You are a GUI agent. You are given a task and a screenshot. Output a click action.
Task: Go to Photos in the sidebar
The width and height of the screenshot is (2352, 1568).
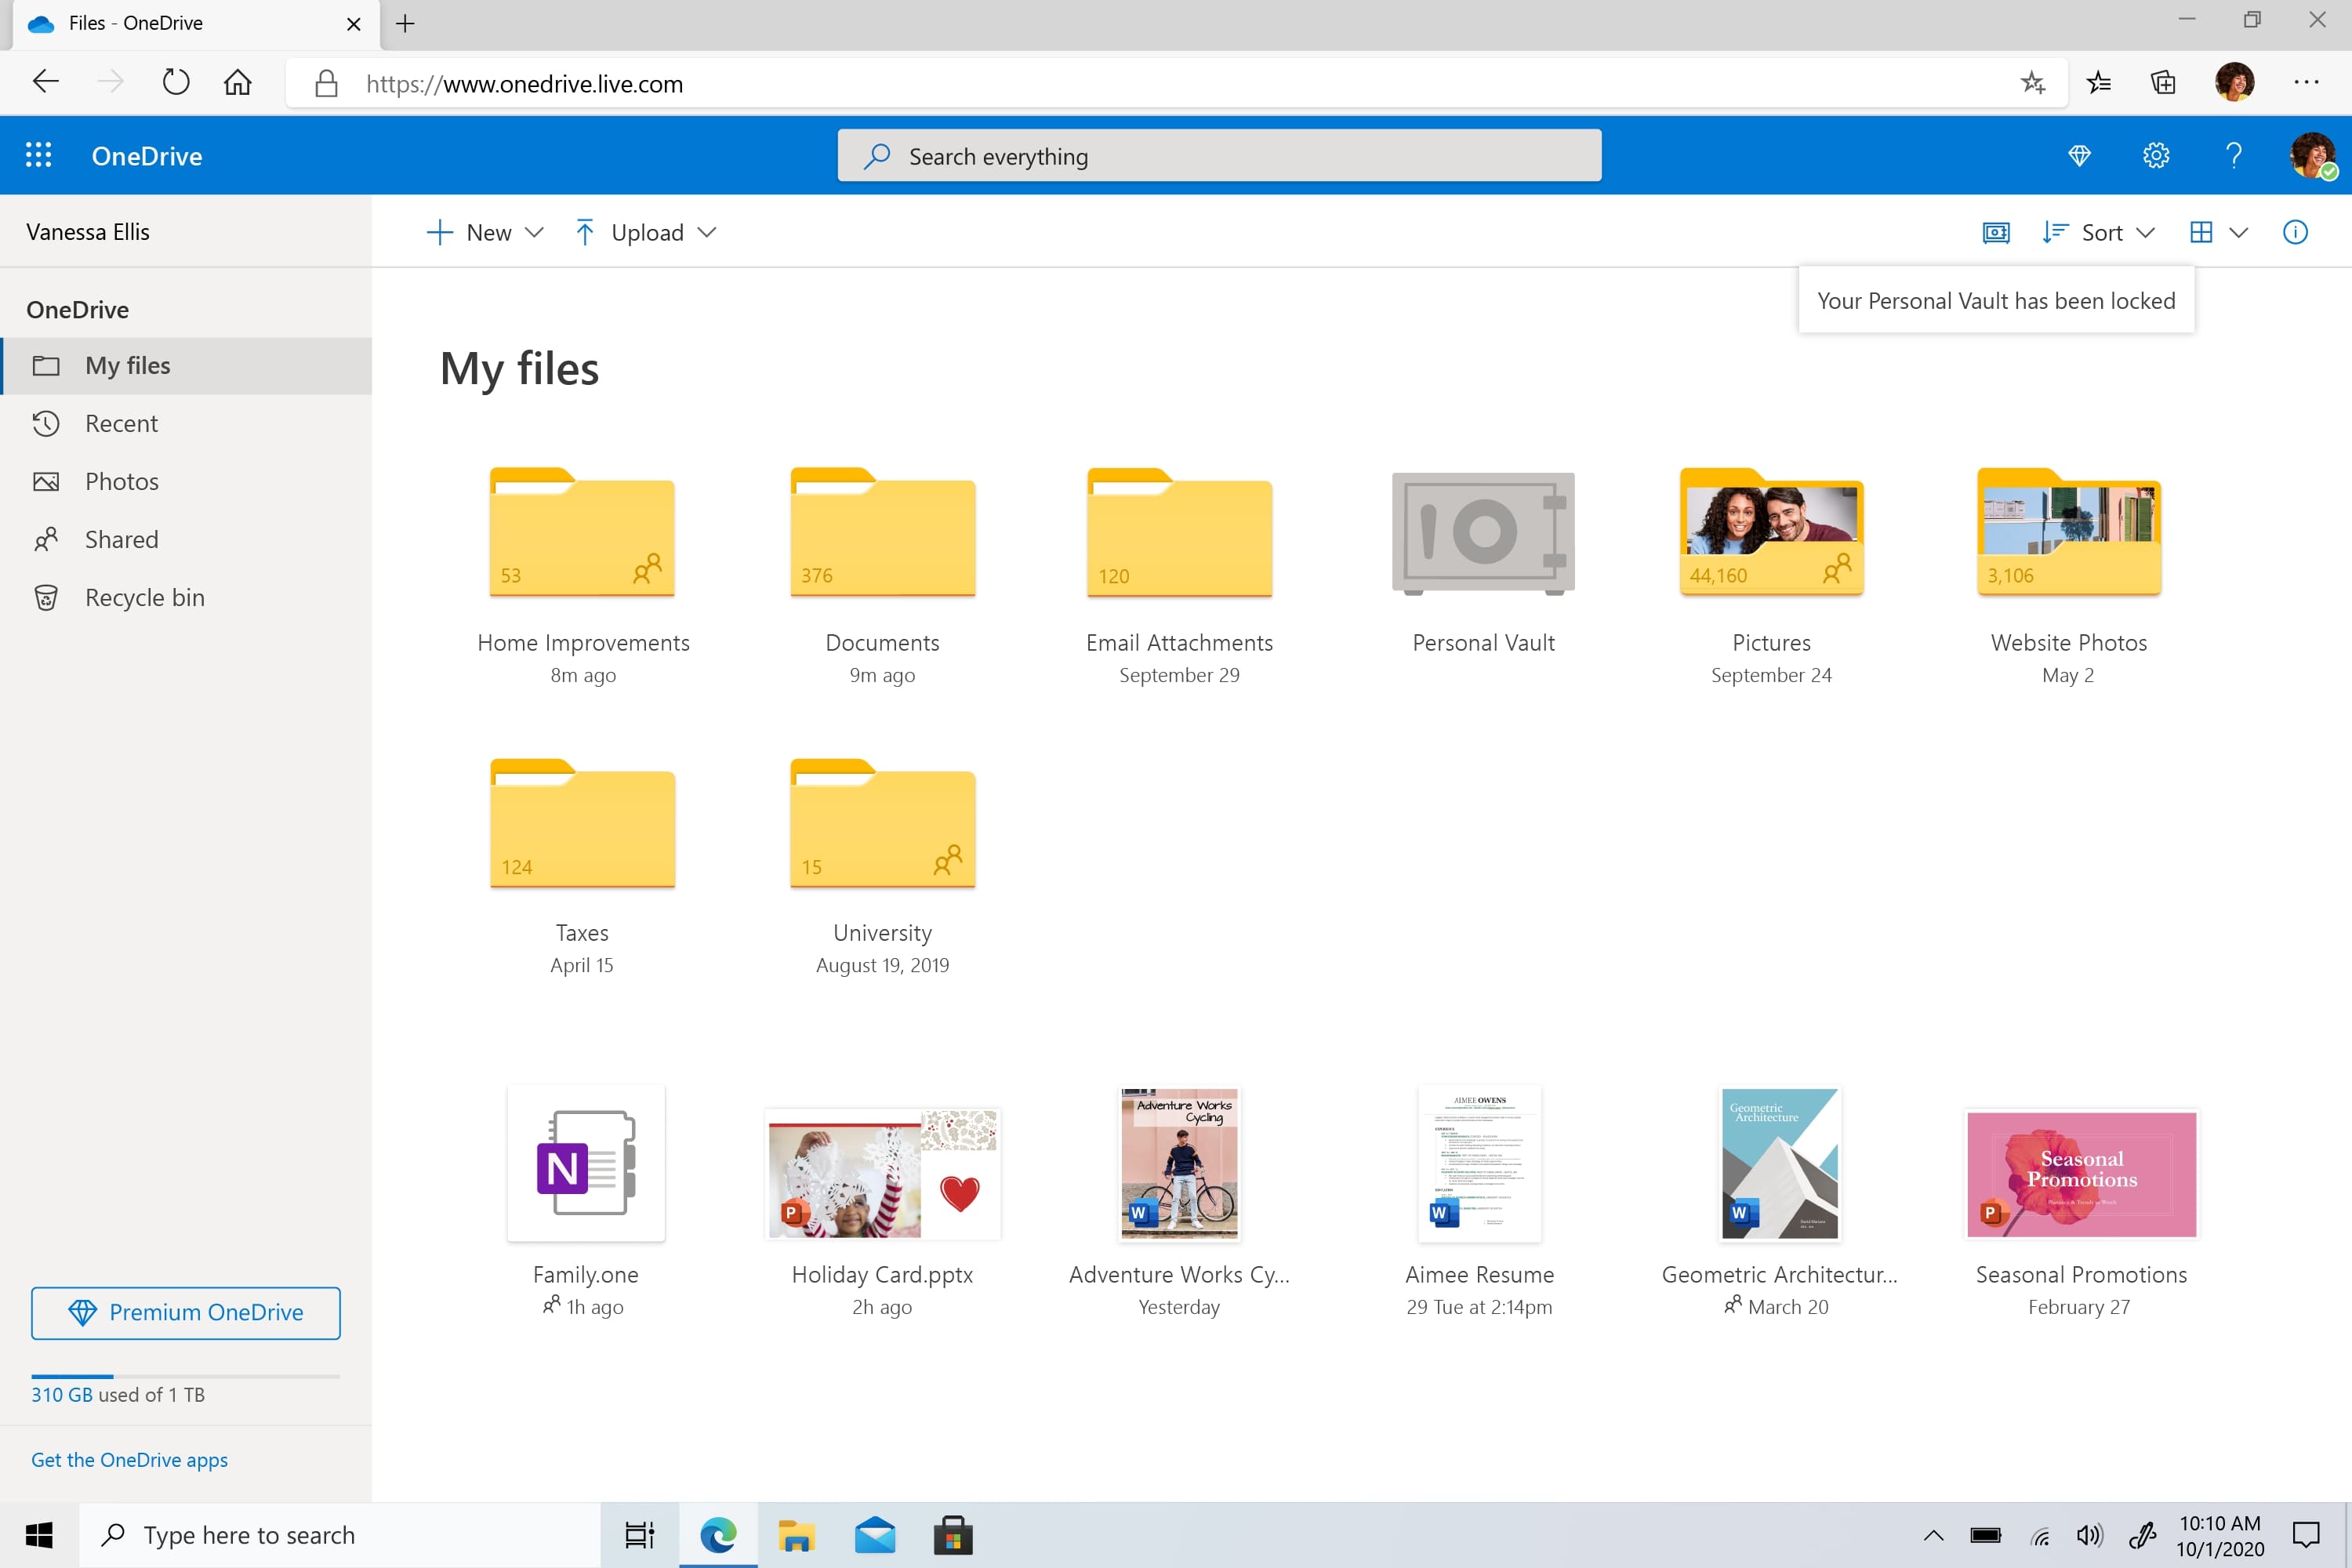click(x=186, y=481)
